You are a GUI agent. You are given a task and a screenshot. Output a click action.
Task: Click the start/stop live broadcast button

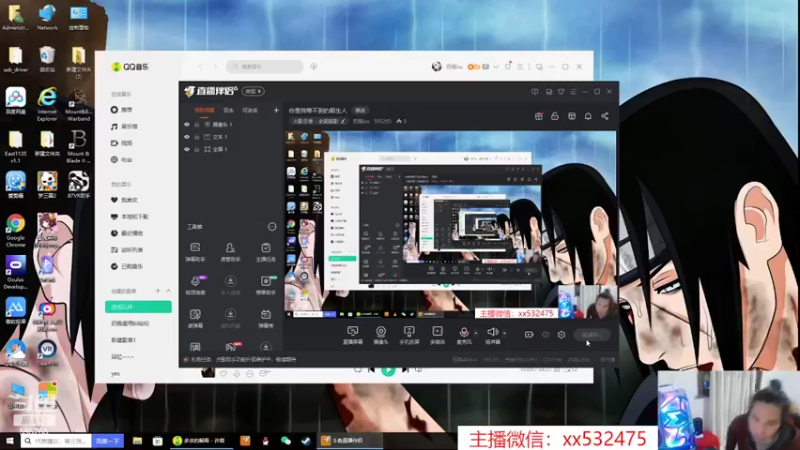tap(592, 335)
